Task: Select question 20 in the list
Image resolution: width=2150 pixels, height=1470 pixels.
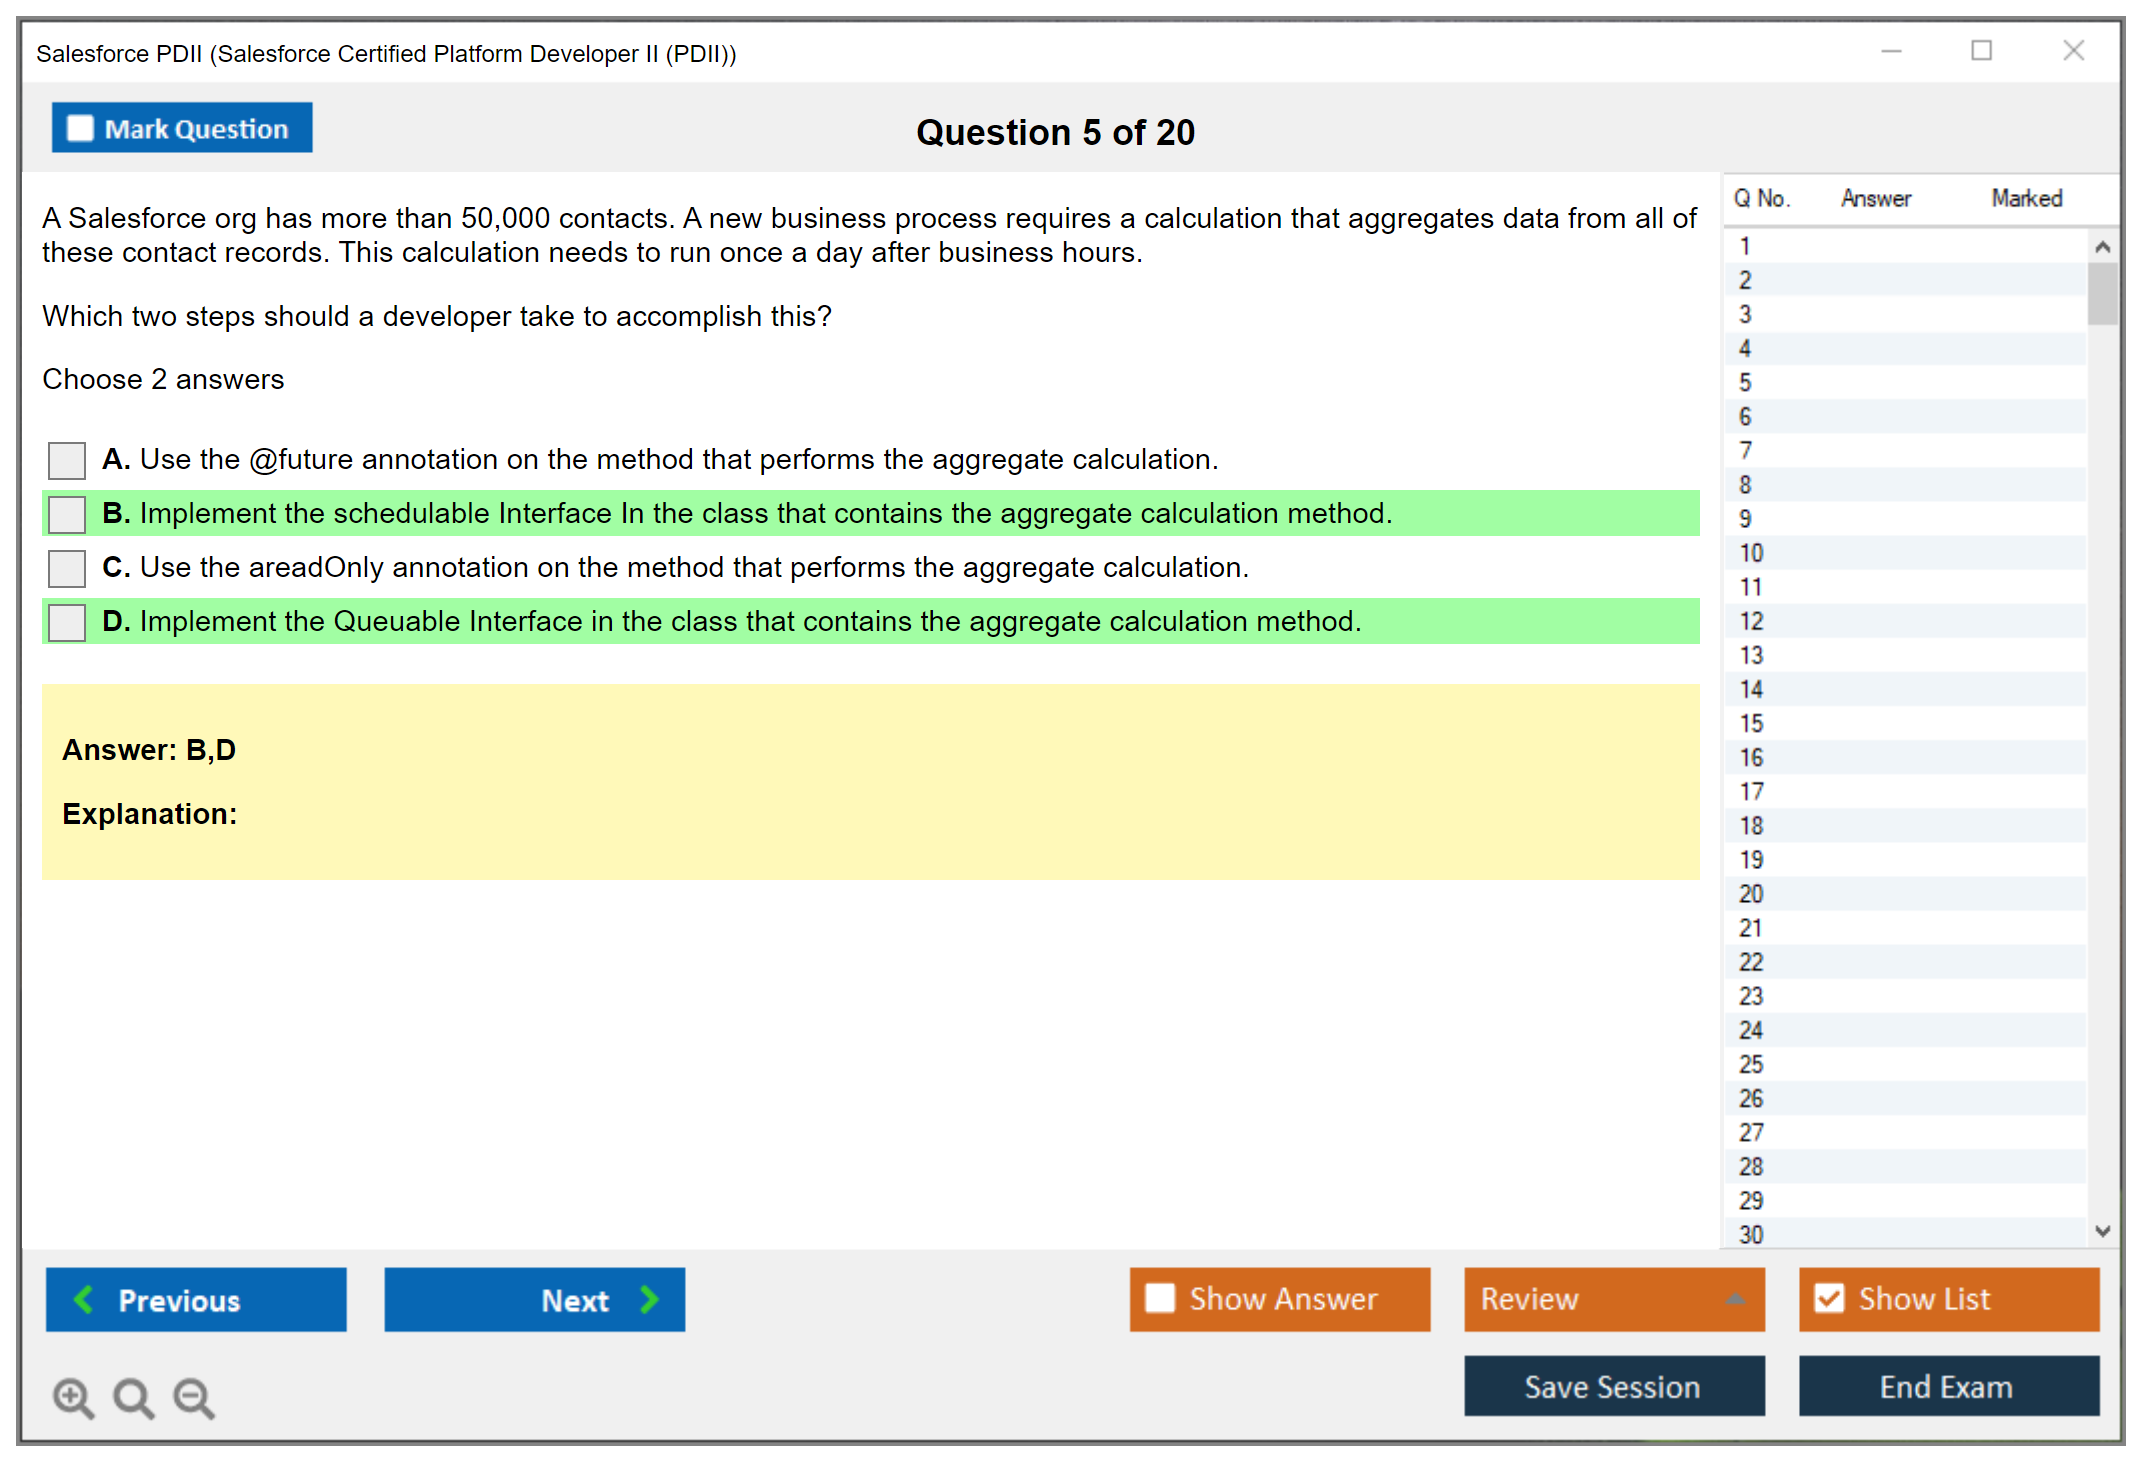Action: click(x=1751, y=894)
